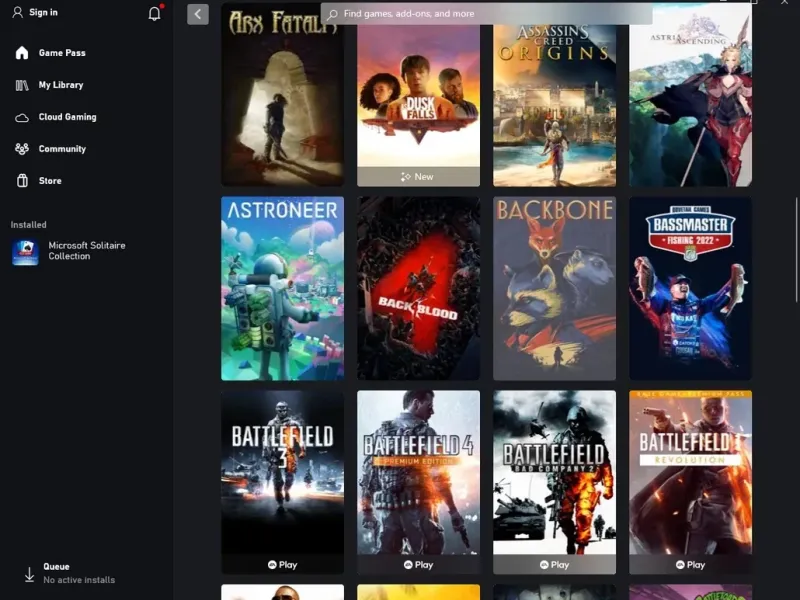Open the Back 4 Blood game tile
Viewport: 800px width, 600px height.
[418, 288]
